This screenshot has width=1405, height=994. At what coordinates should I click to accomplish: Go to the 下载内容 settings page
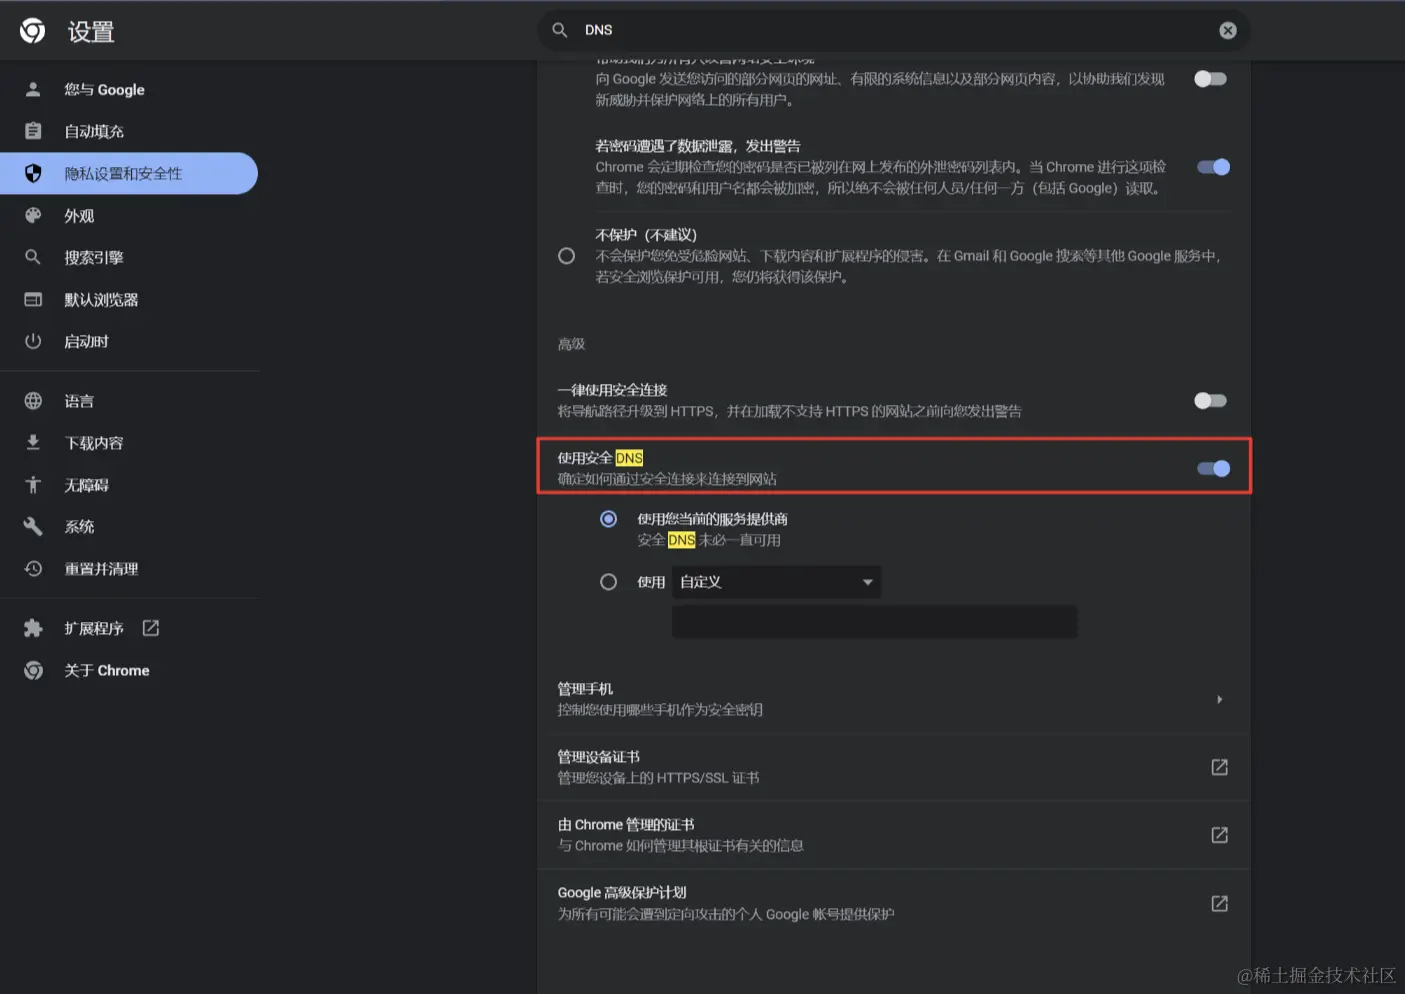click(x=129, y=443)
